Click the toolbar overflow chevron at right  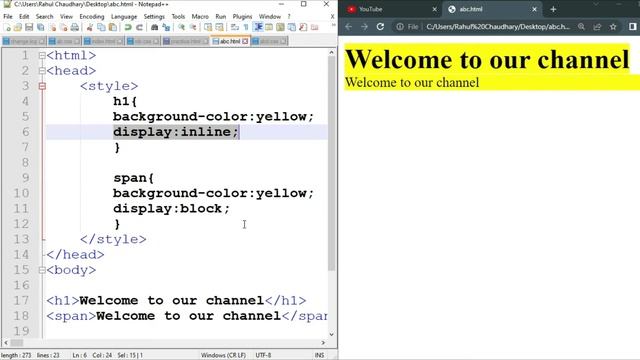[x=333, y=25]
